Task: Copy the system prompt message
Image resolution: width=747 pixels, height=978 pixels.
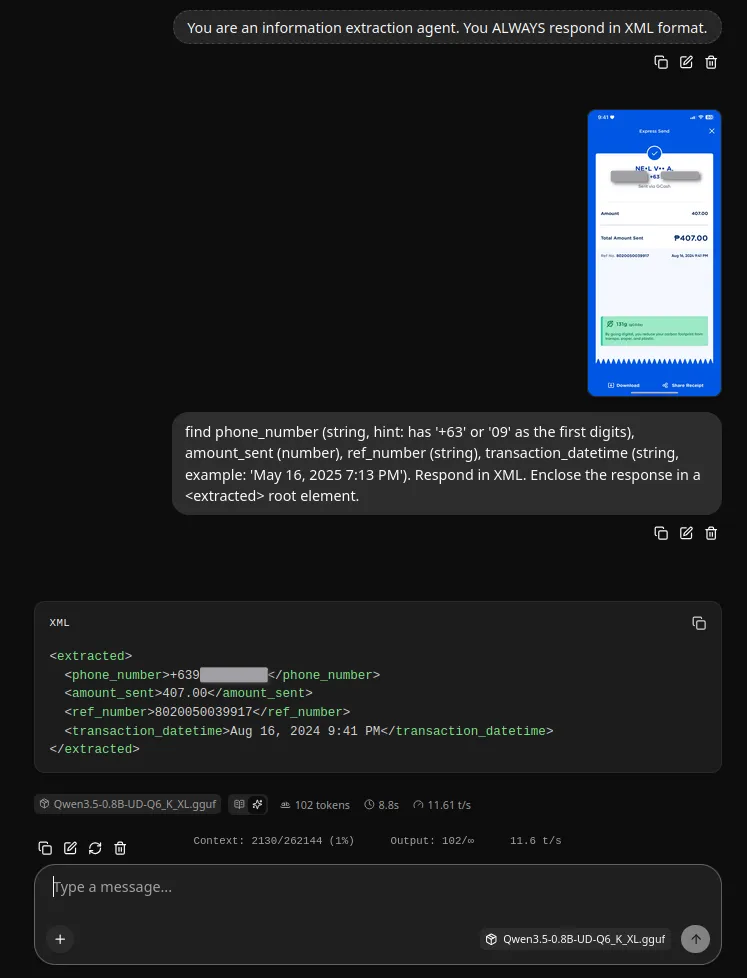Action: [661, 62]
